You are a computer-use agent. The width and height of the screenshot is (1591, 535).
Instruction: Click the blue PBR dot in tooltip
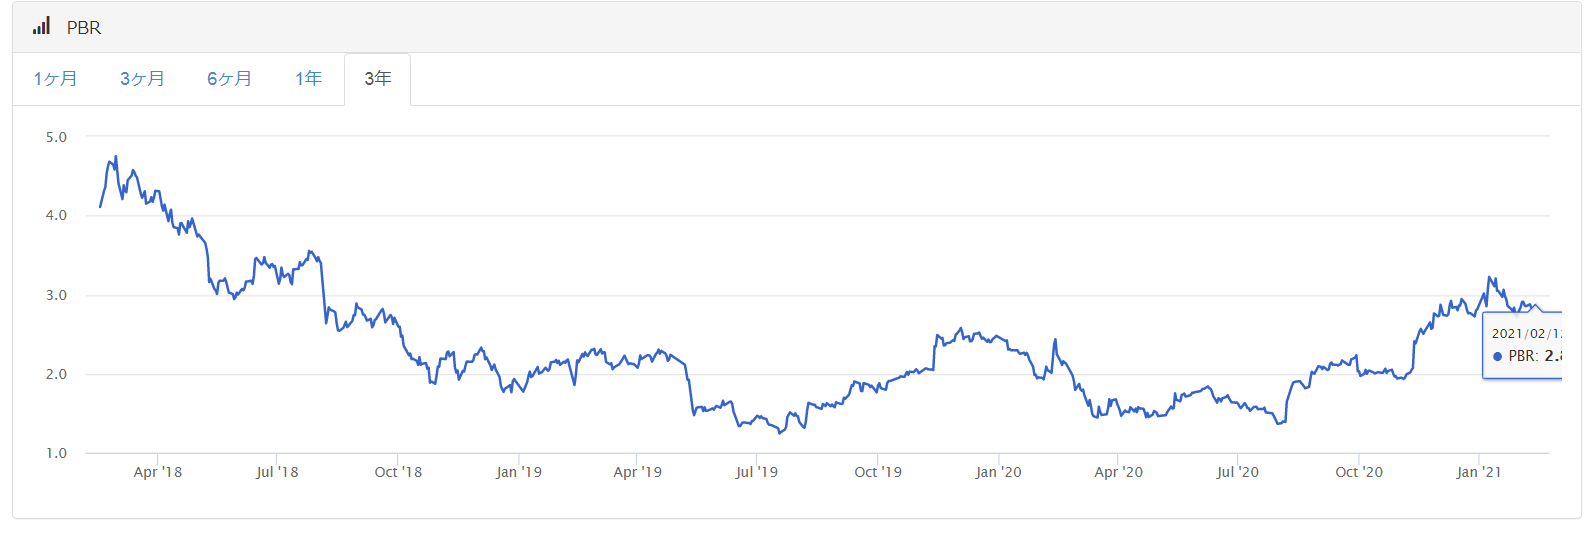(x=1497, y=356)
